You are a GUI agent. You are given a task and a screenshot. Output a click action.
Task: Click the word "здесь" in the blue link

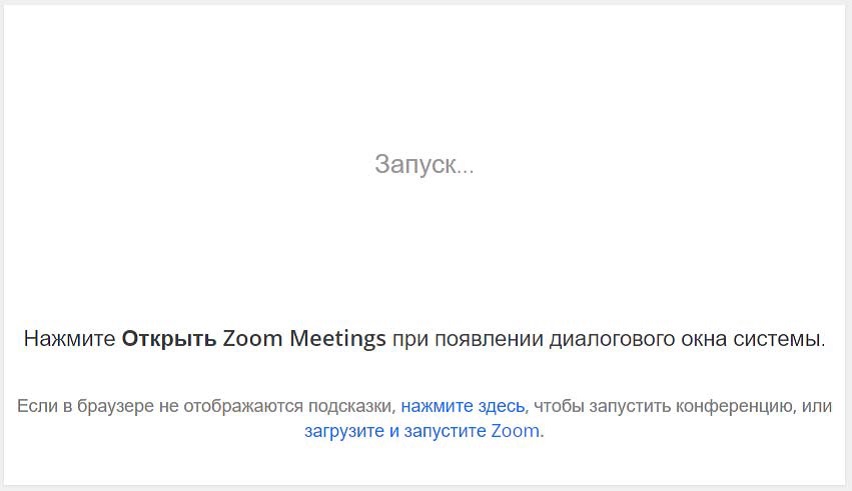click(x=501, y=406)
